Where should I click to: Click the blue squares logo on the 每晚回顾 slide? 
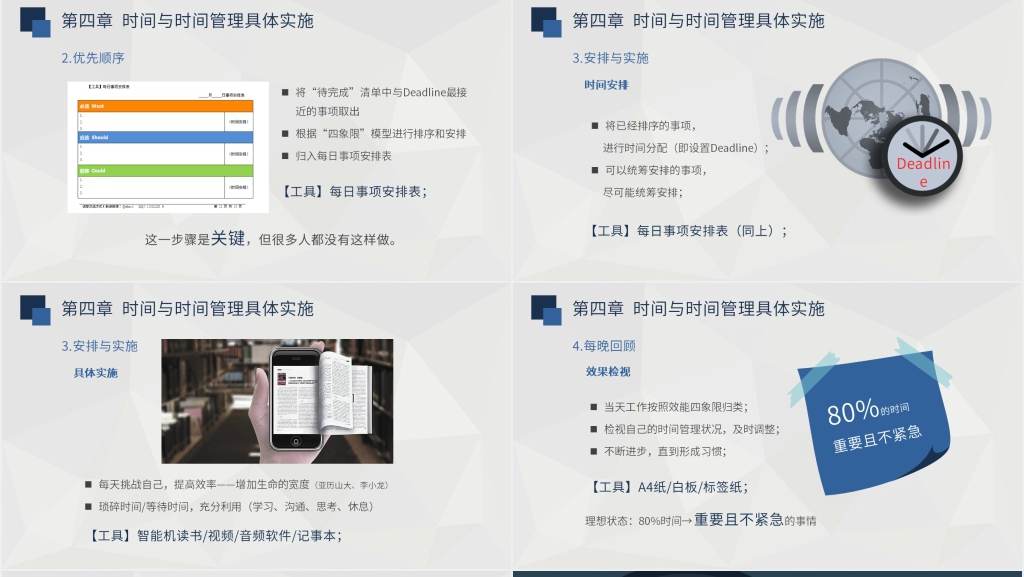[x=546, y=309]
